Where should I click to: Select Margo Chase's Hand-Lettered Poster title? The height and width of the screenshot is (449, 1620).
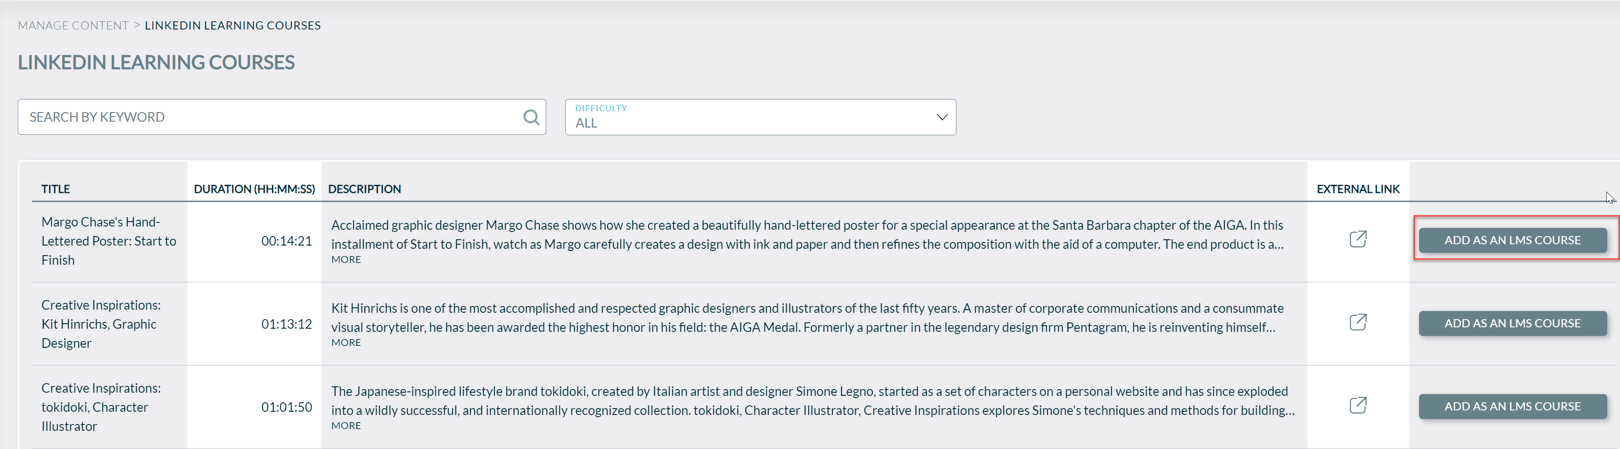click(x=108, y=241)
